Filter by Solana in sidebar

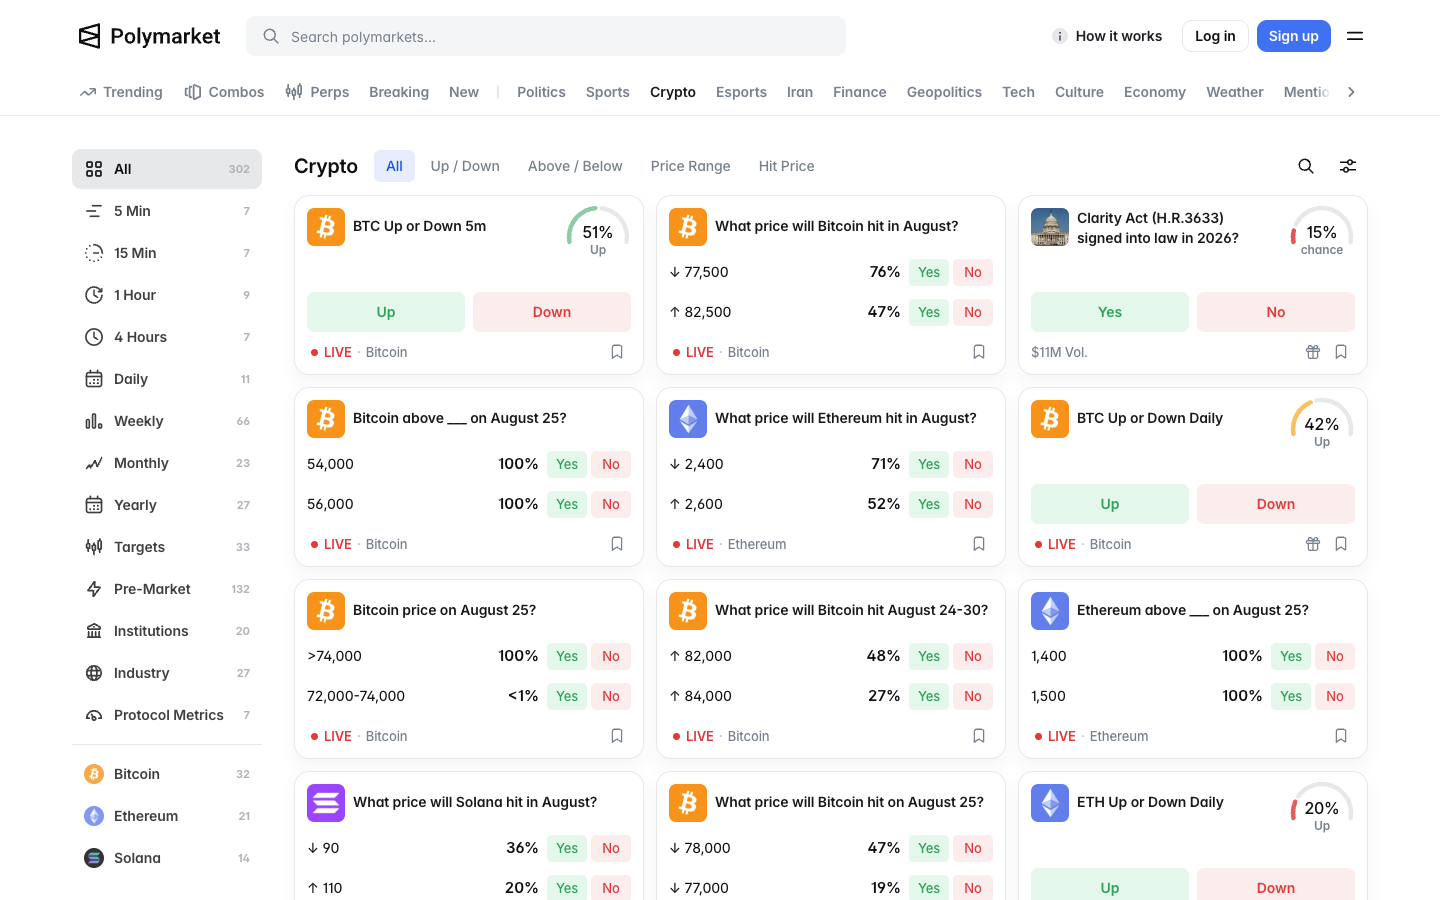click(x=167, y=858)
